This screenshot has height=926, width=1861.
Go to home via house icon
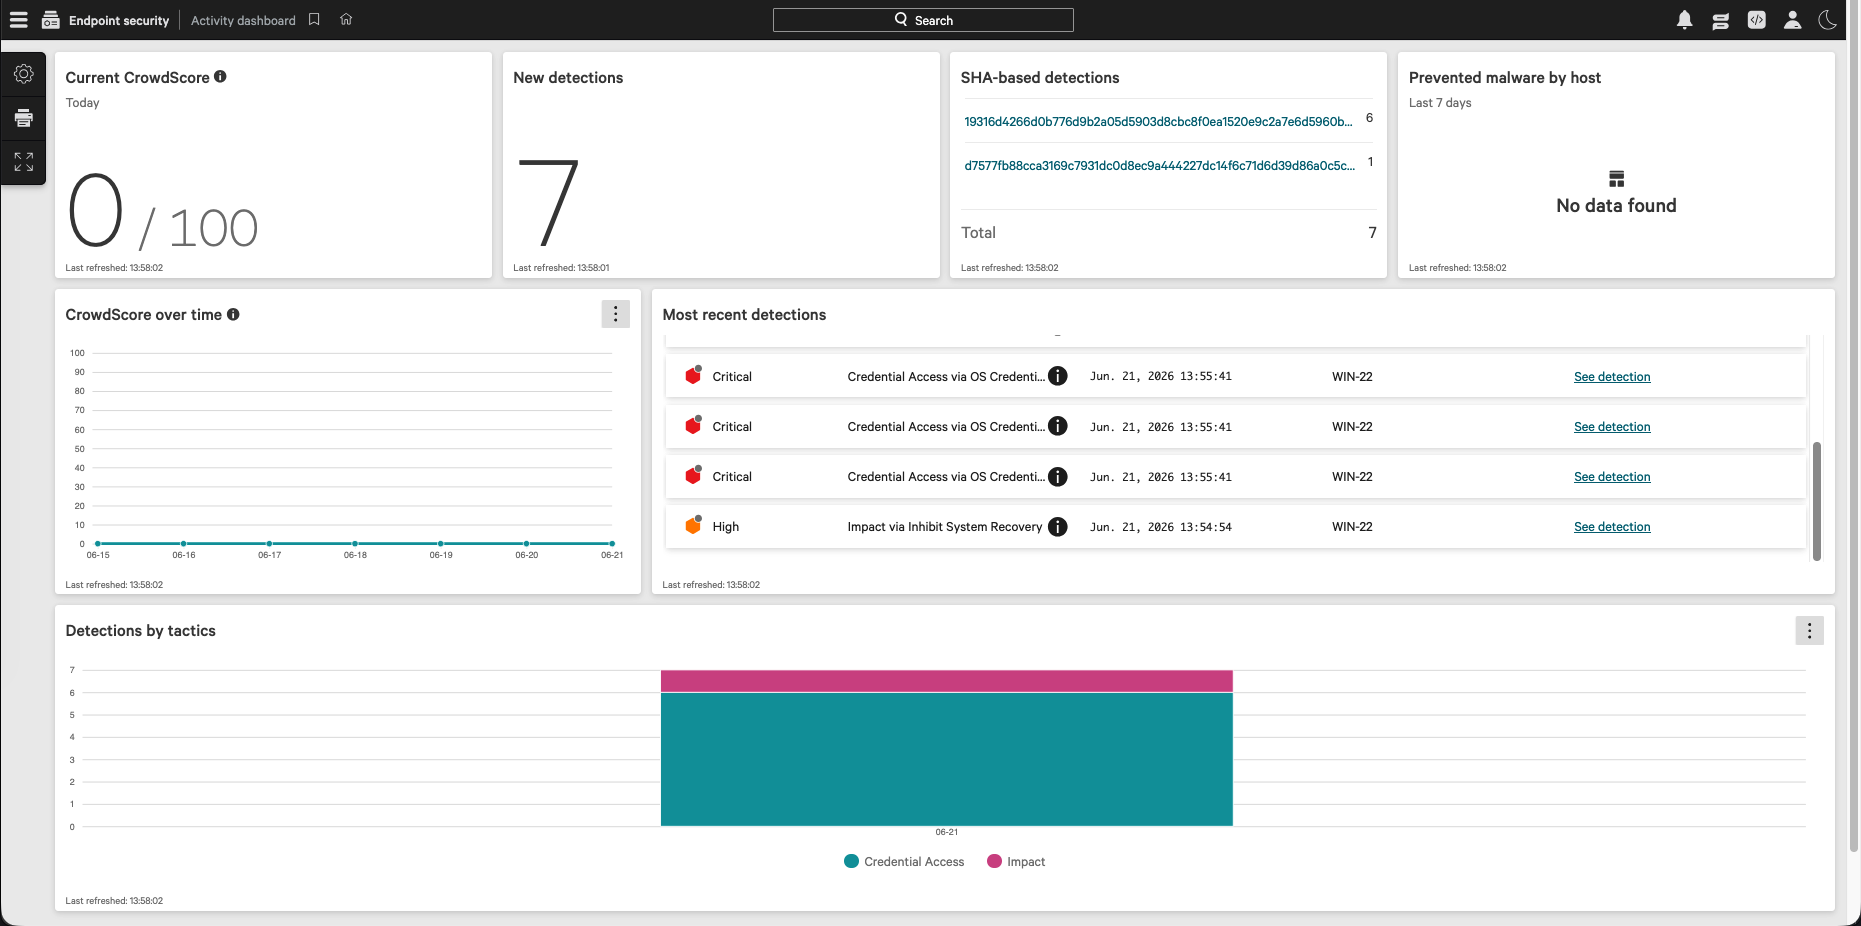[x=346, y=20]
